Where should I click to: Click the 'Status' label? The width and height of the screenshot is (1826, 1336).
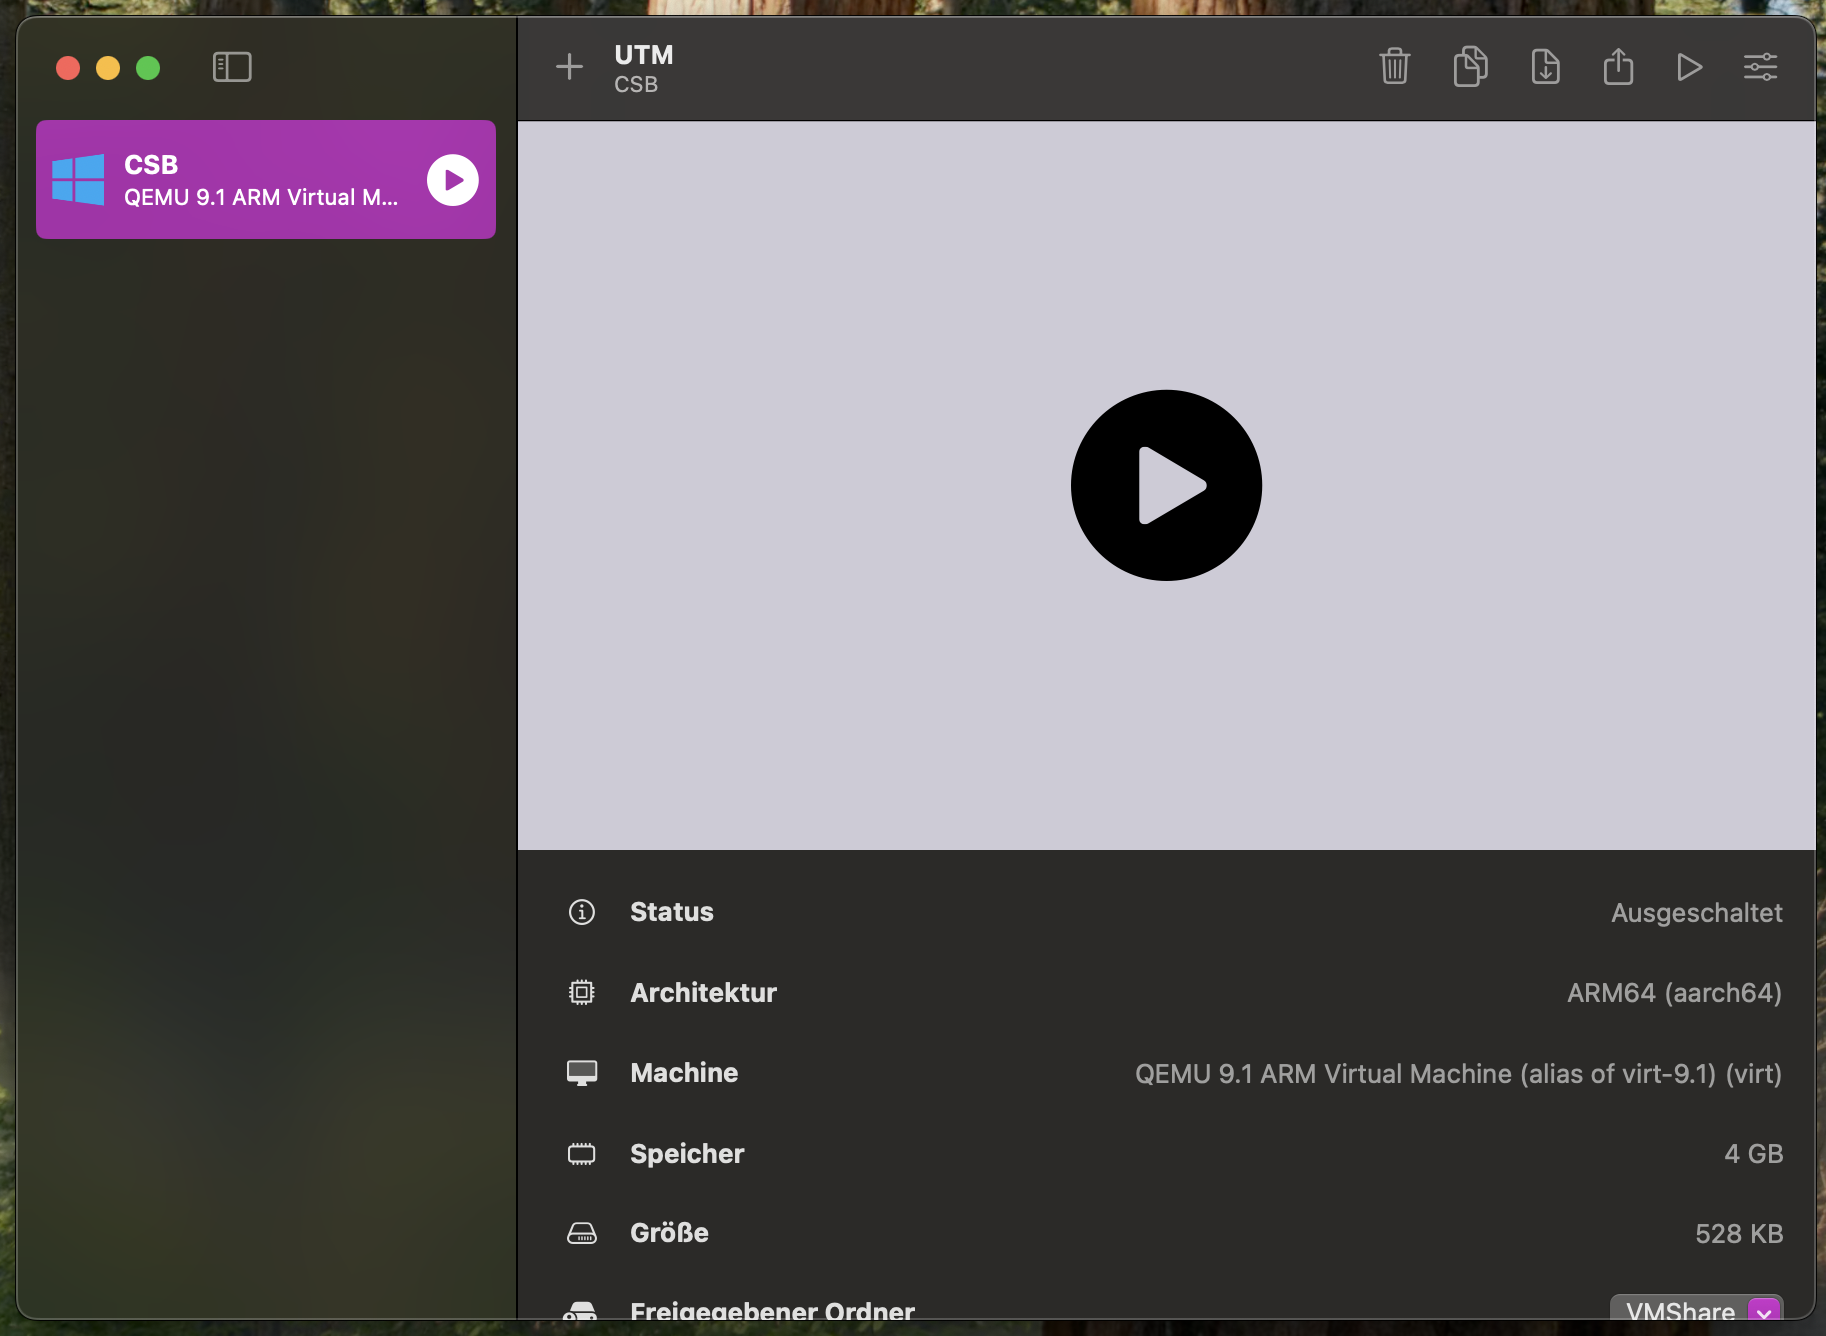672,912
